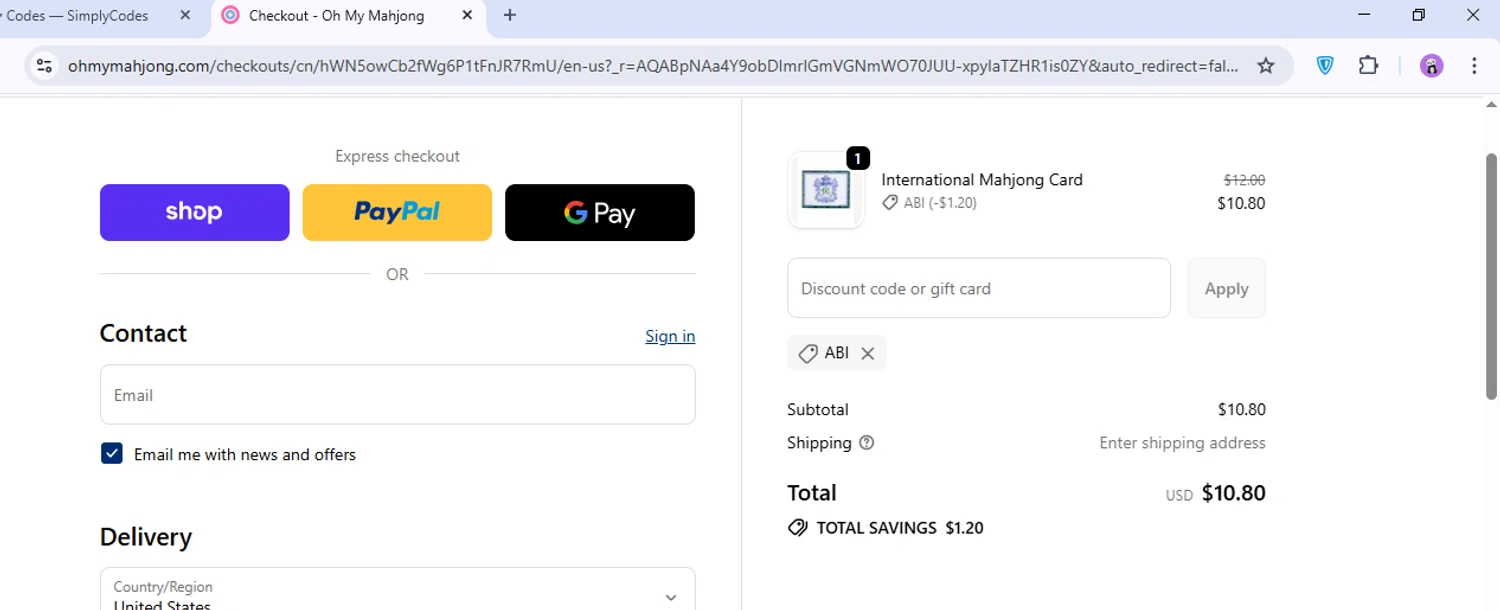This screenshot has width=1500, height=610.
Task: Click the Total amount $10.80
Action: 1233,493
